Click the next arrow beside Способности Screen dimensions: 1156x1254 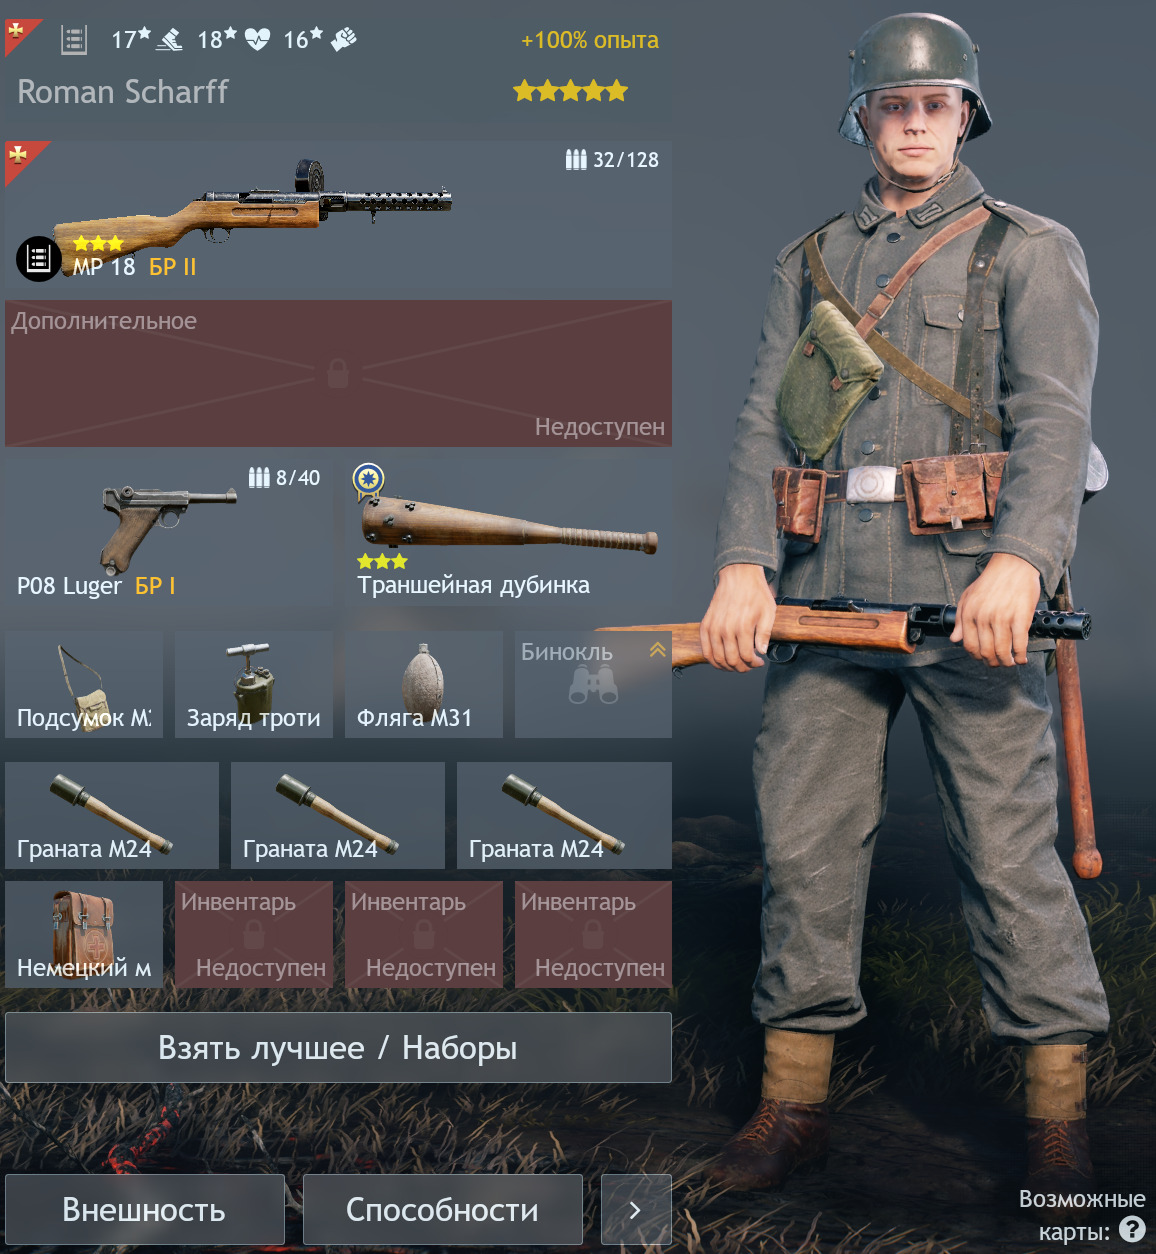point(636,1209)
